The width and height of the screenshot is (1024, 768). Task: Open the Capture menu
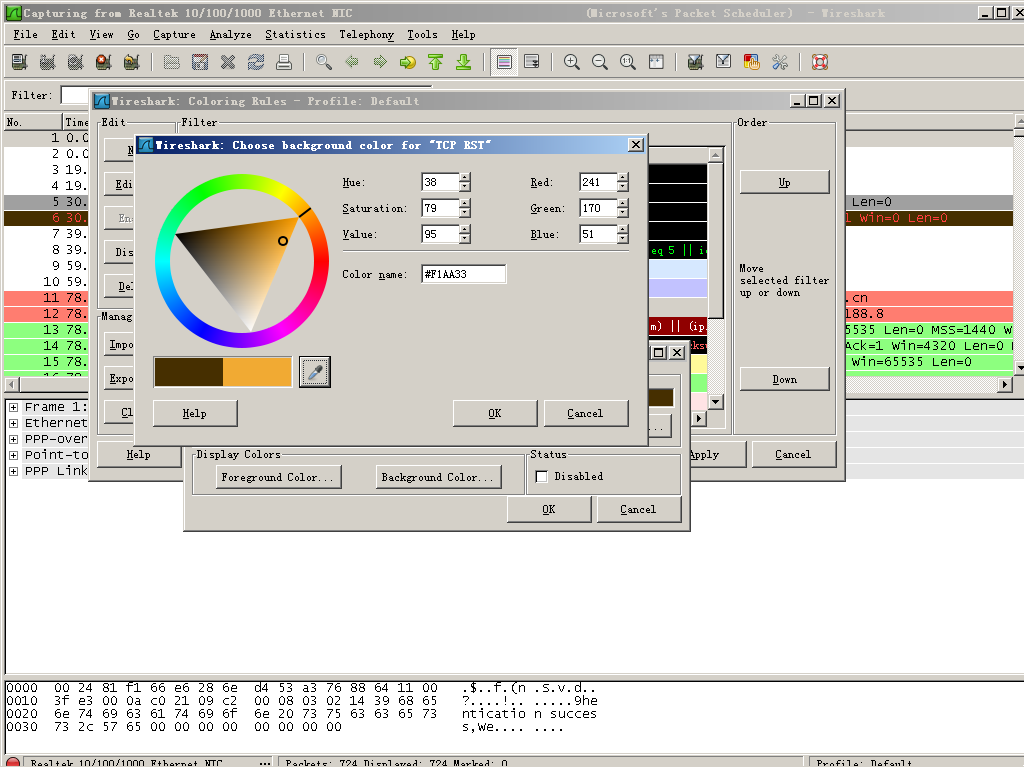174,35
